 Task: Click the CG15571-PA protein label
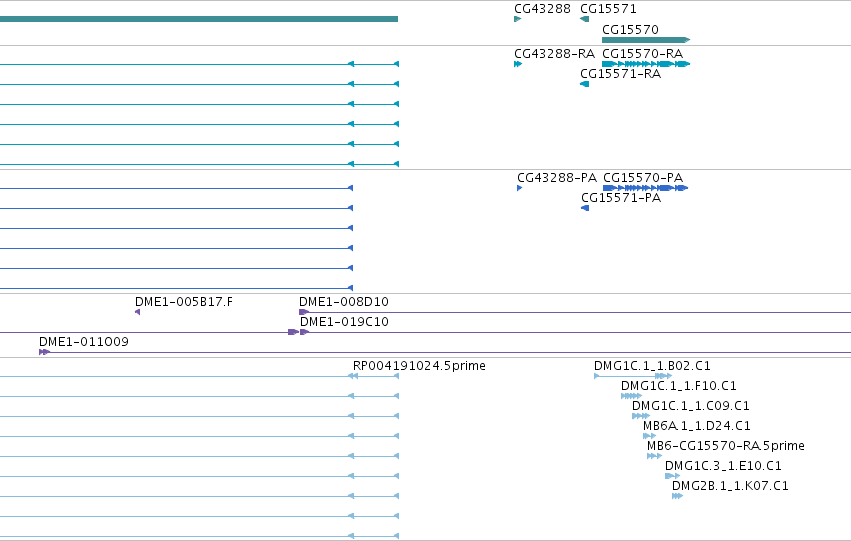click(x=621, y=198)
